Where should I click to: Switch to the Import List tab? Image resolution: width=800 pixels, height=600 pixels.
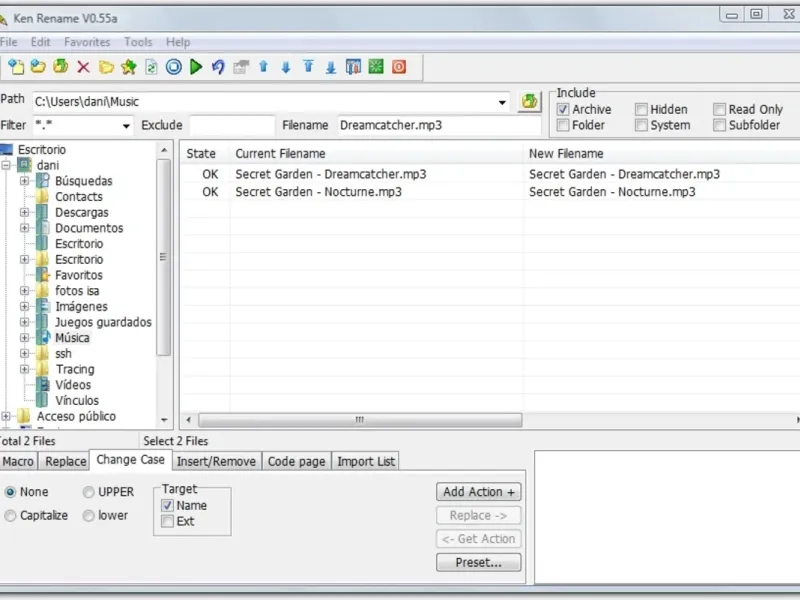pyautogui.click(x=366, y=461)
